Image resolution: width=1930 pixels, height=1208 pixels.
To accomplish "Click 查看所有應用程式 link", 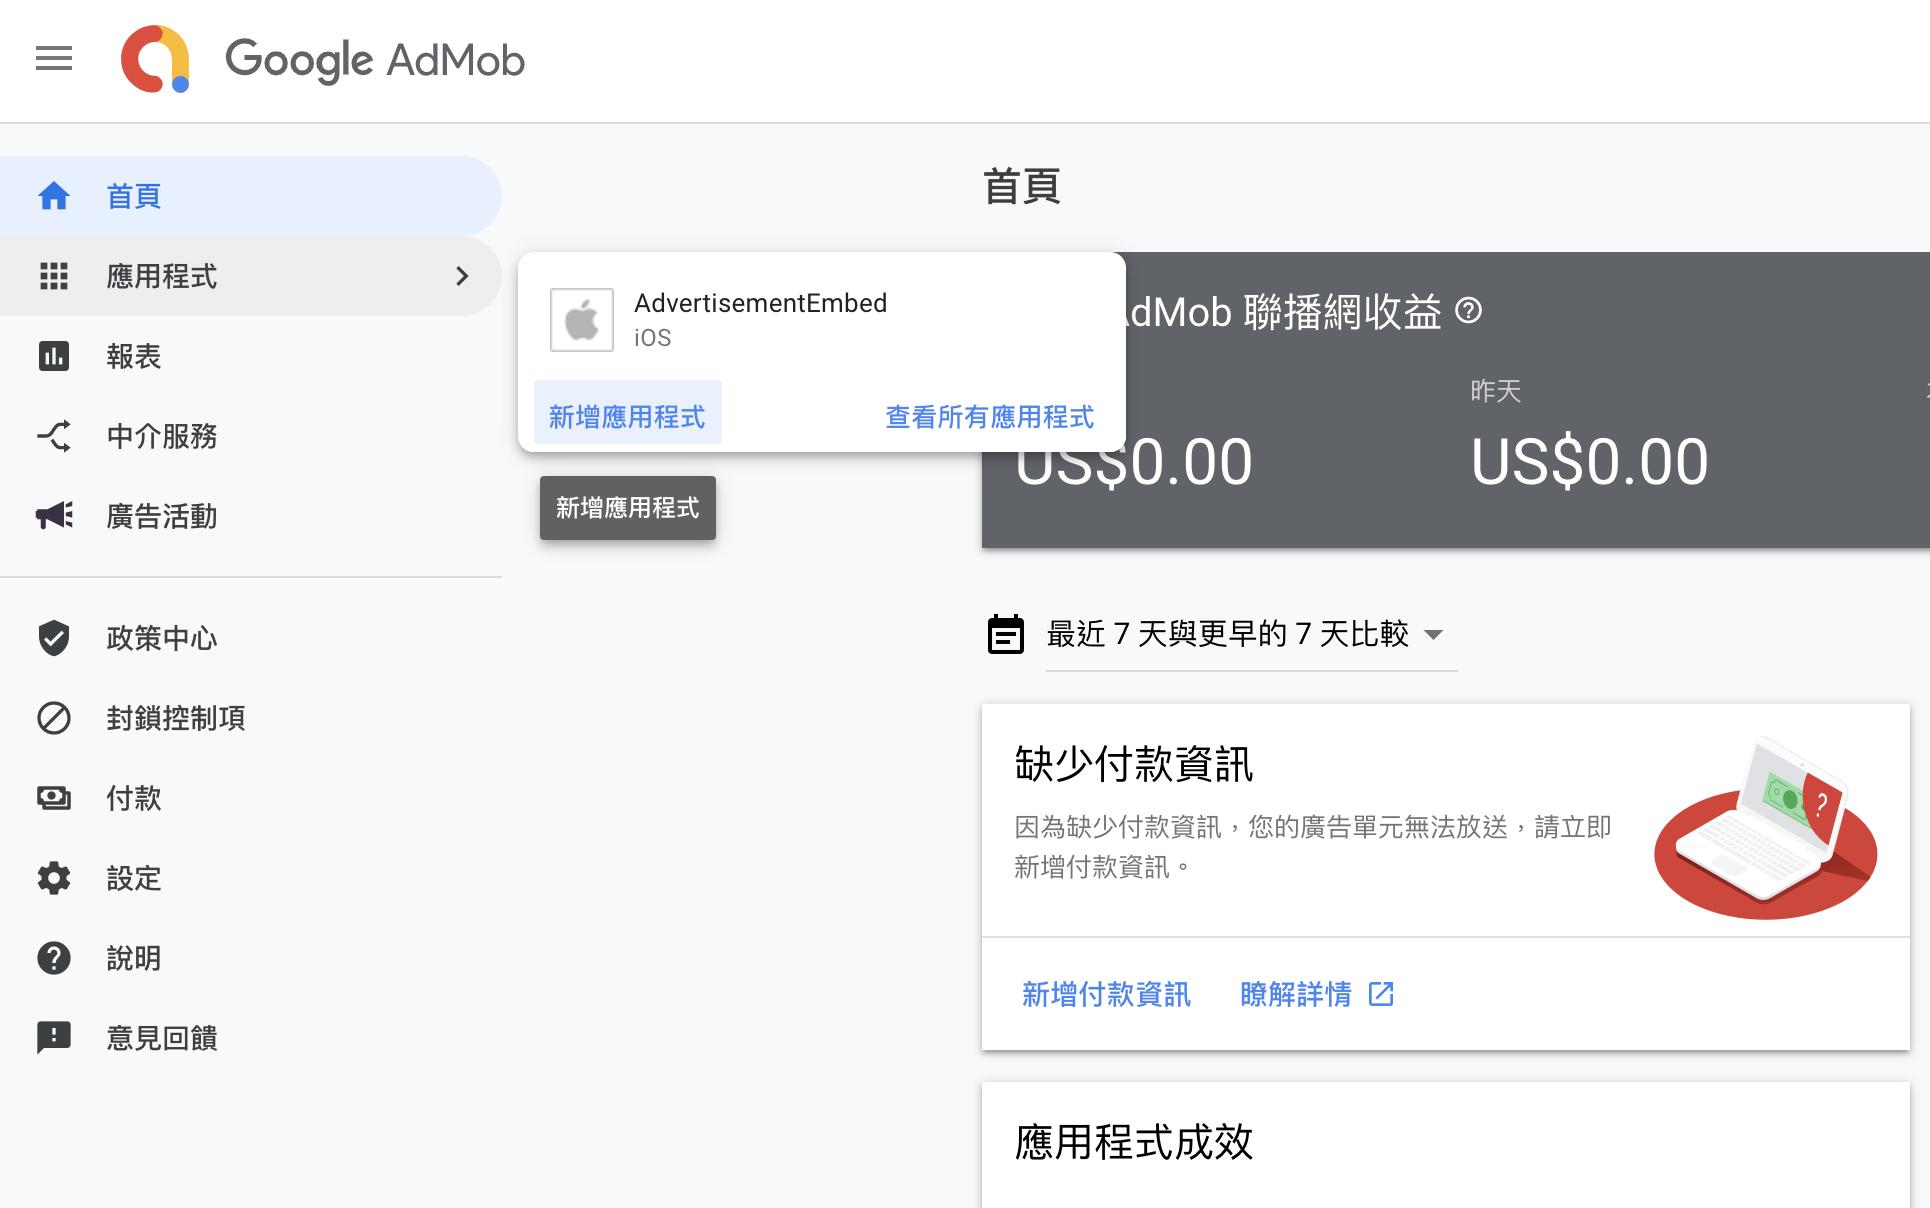I will 990,417.
